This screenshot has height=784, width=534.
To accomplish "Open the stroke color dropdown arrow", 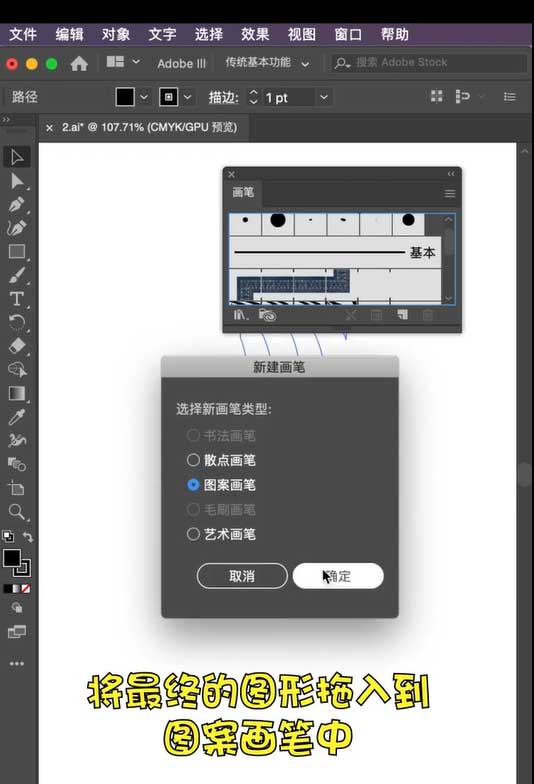I will [x=188, y=97].
